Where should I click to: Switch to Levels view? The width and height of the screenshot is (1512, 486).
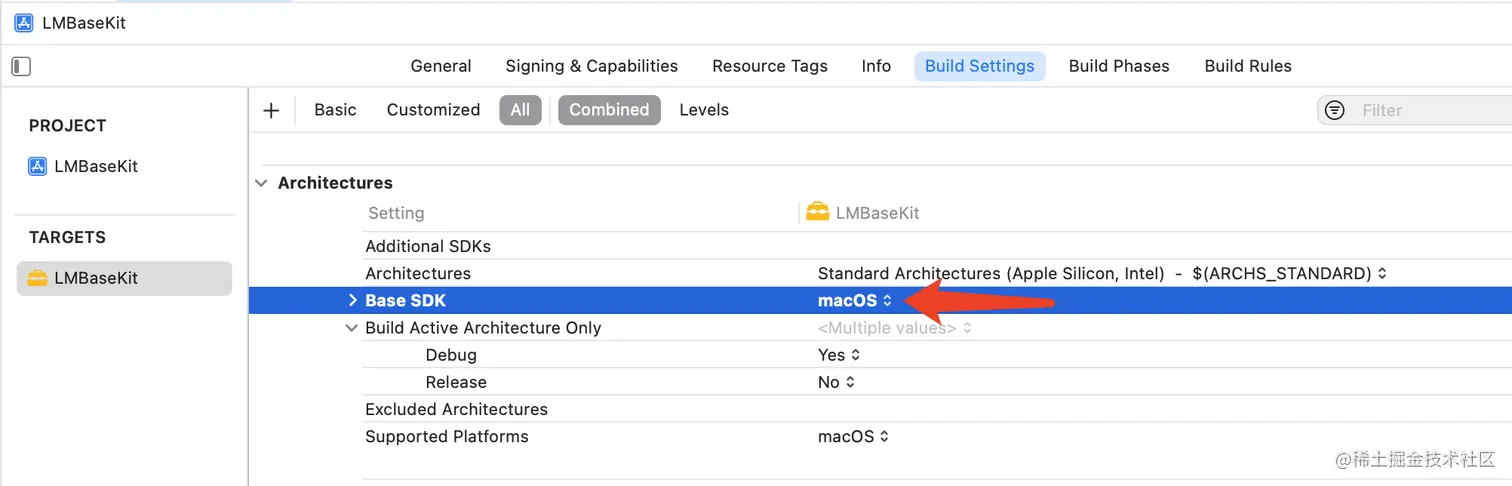click(x=704, y=110)
